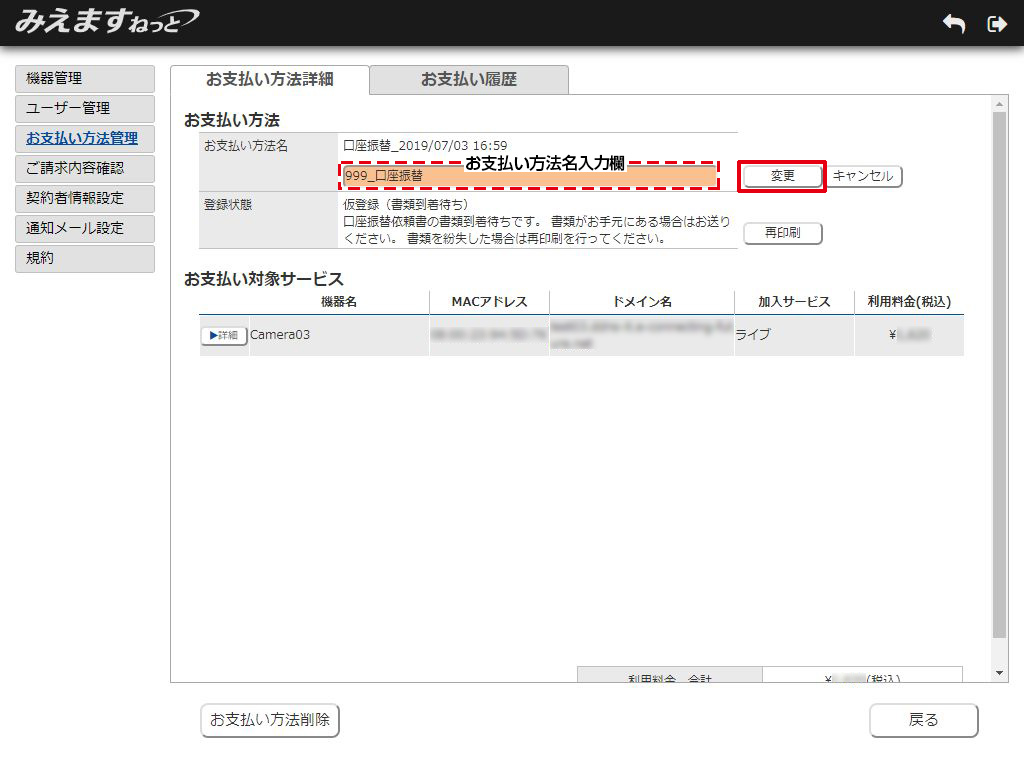Select the お支払い方法詳細 tab

click(269, 80)
